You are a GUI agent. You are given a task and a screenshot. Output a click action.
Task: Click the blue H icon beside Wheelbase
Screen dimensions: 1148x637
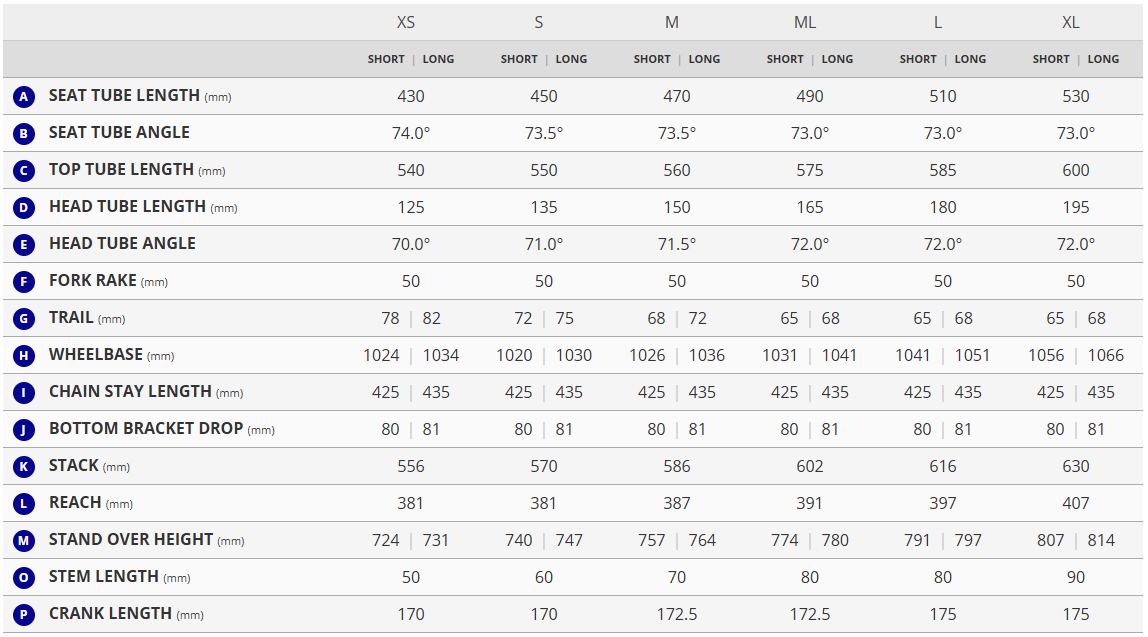point(24,356)
